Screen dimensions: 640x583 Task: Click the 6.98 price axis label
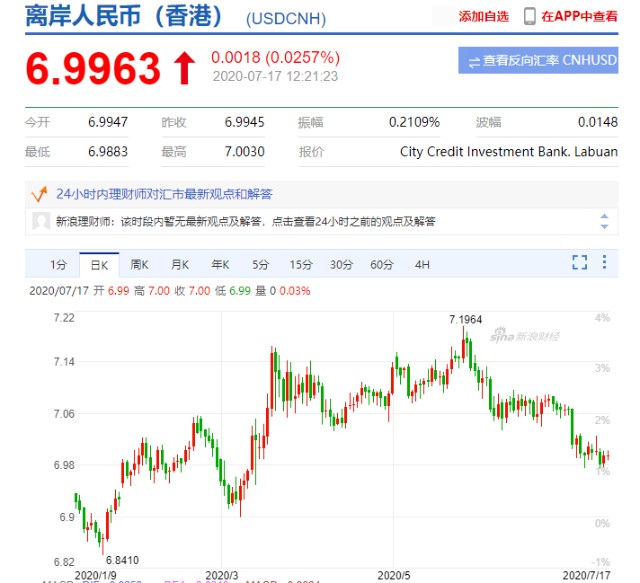64,465
